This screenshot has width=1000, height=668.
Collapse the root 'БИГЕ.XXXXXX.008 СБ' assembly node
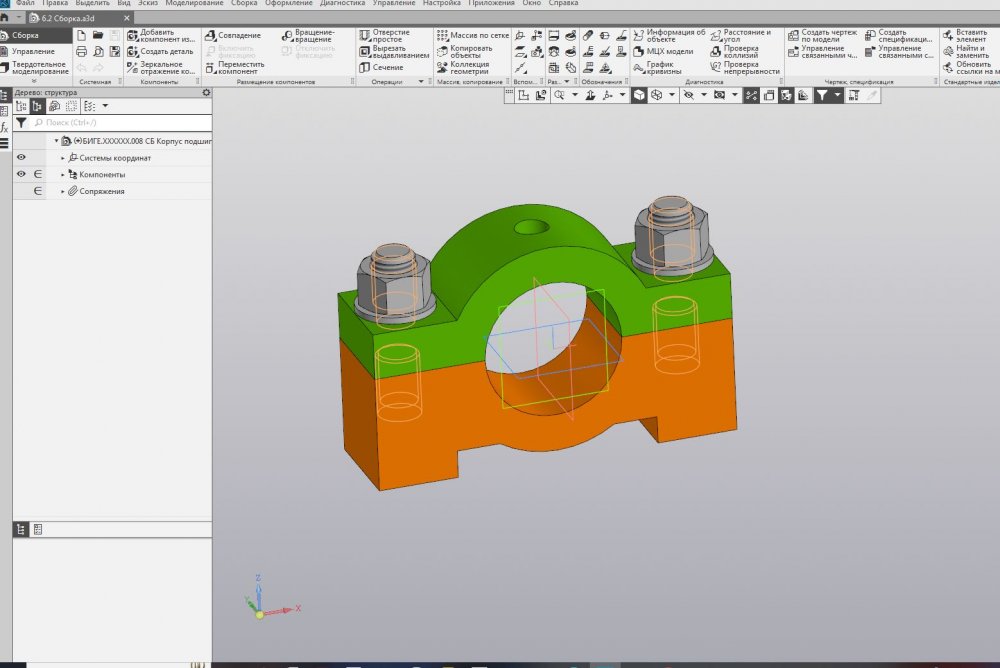pos(56,141)
